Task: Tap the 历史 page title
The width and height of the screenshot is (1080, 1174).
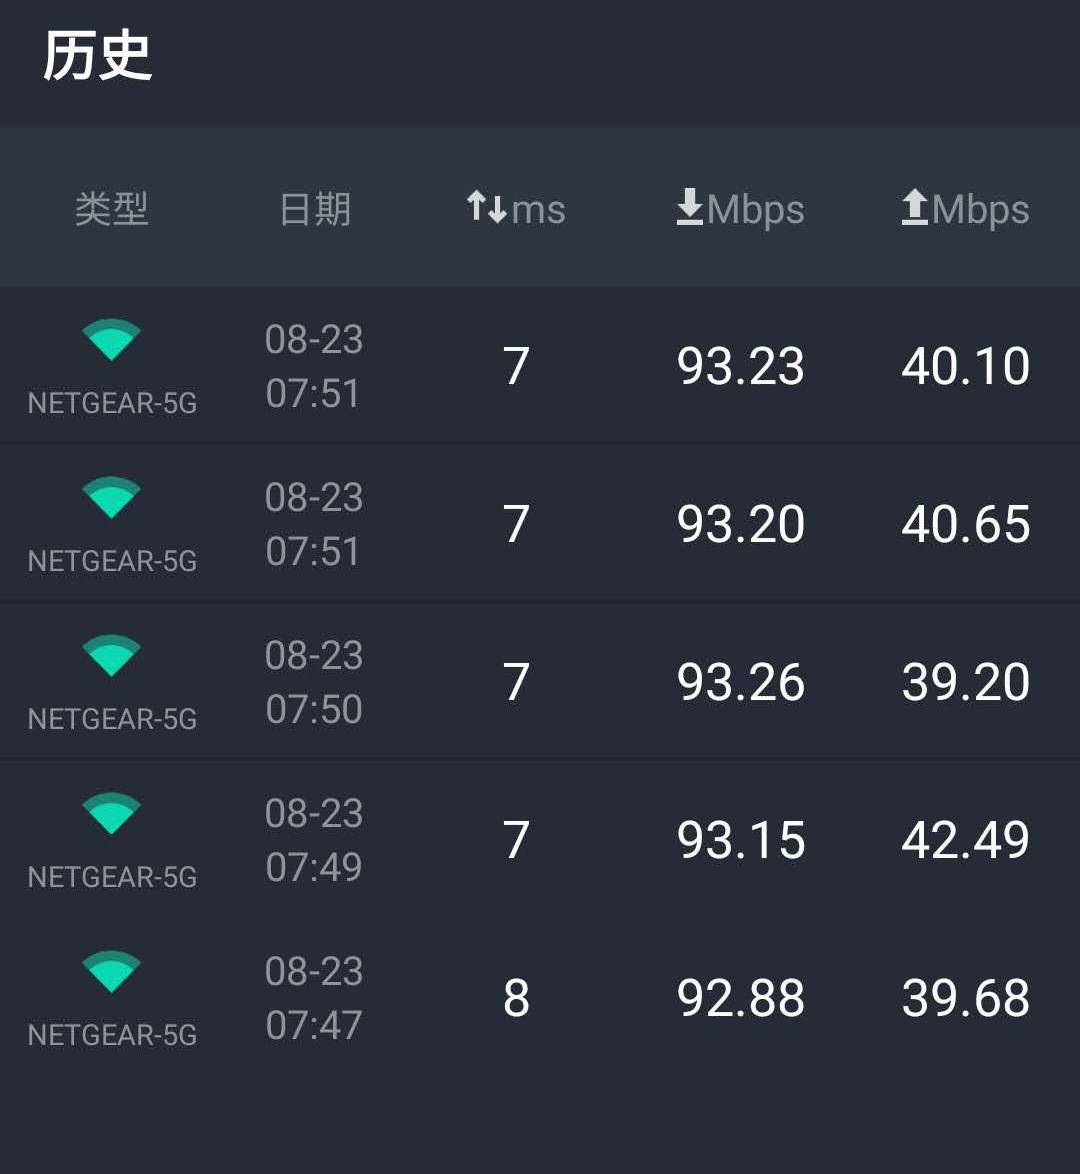Action: 97,56
